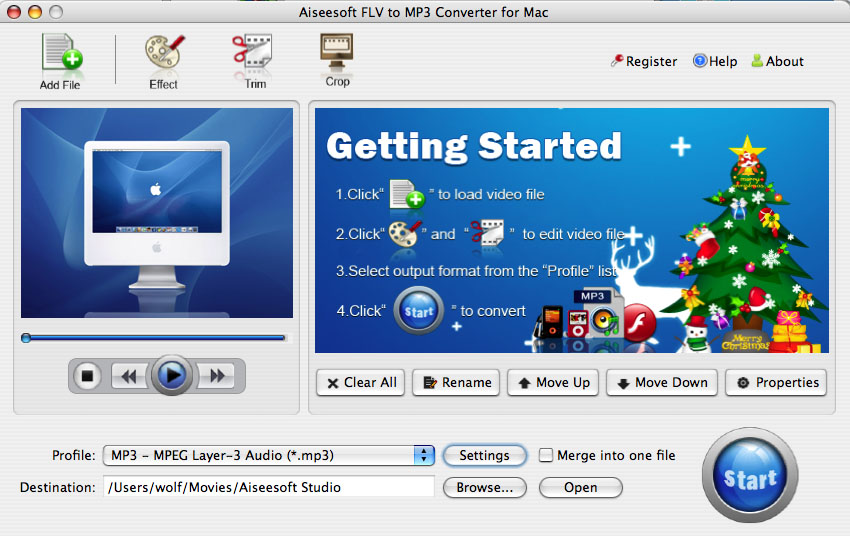The height and width of the screenshot is (536, 850).
Task: Click the Help question-mark icon
Action: coord(700,61)
